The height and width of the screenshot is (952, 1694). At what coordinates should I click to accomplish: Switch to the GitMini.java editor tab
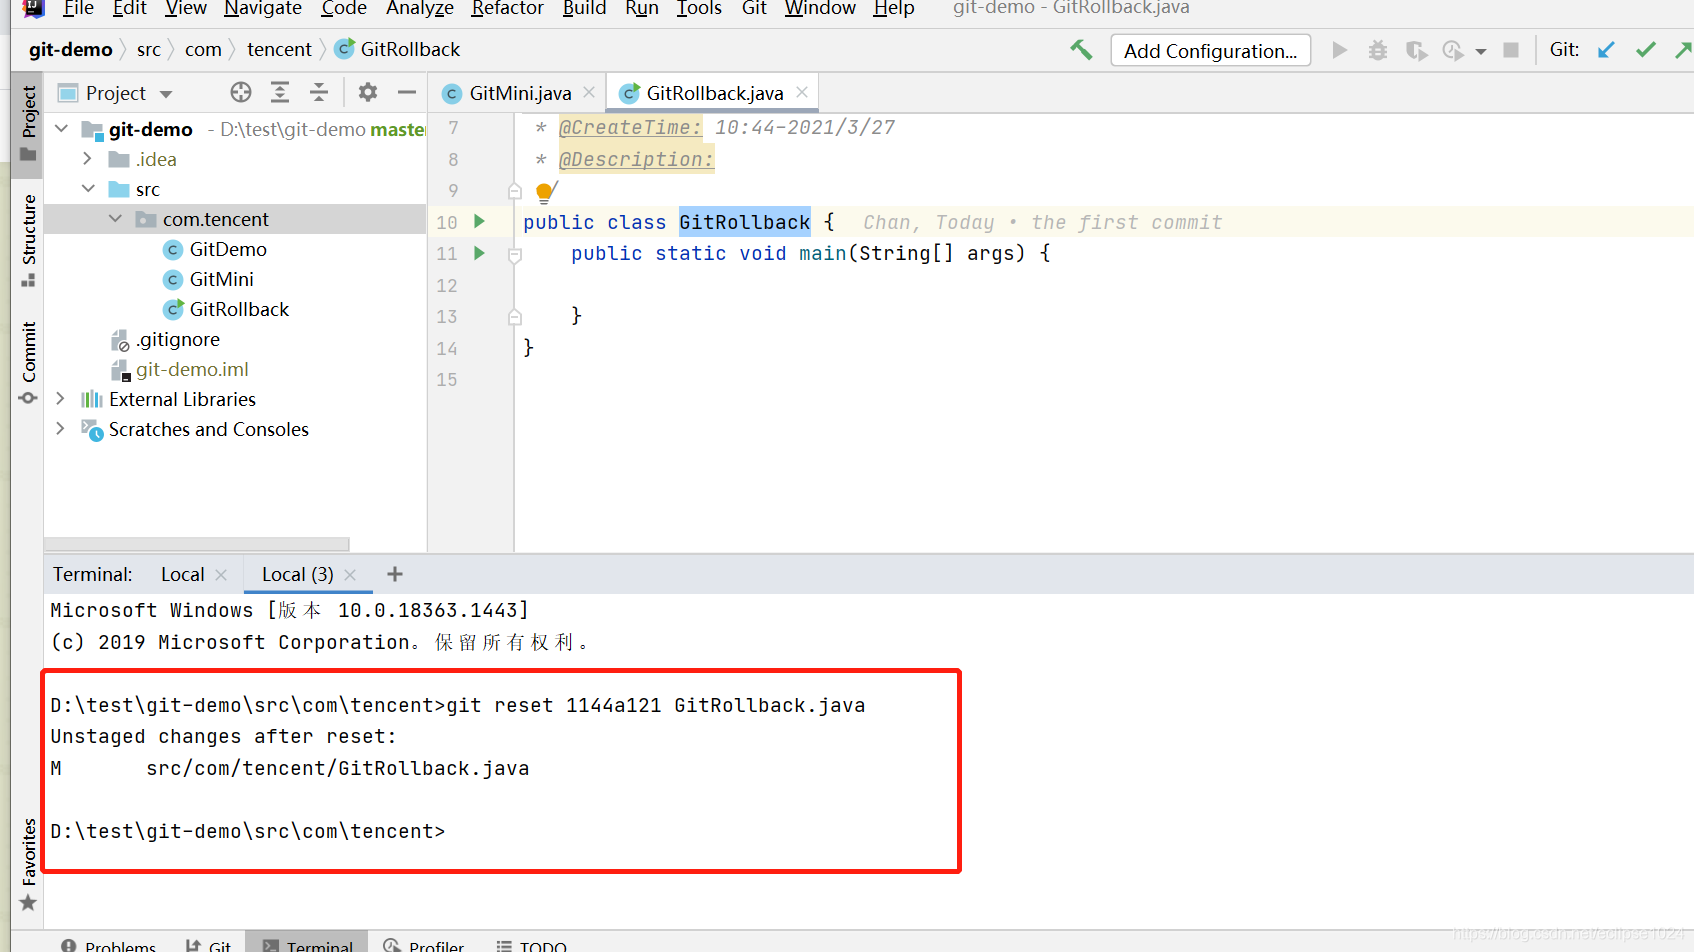(520, 93)
